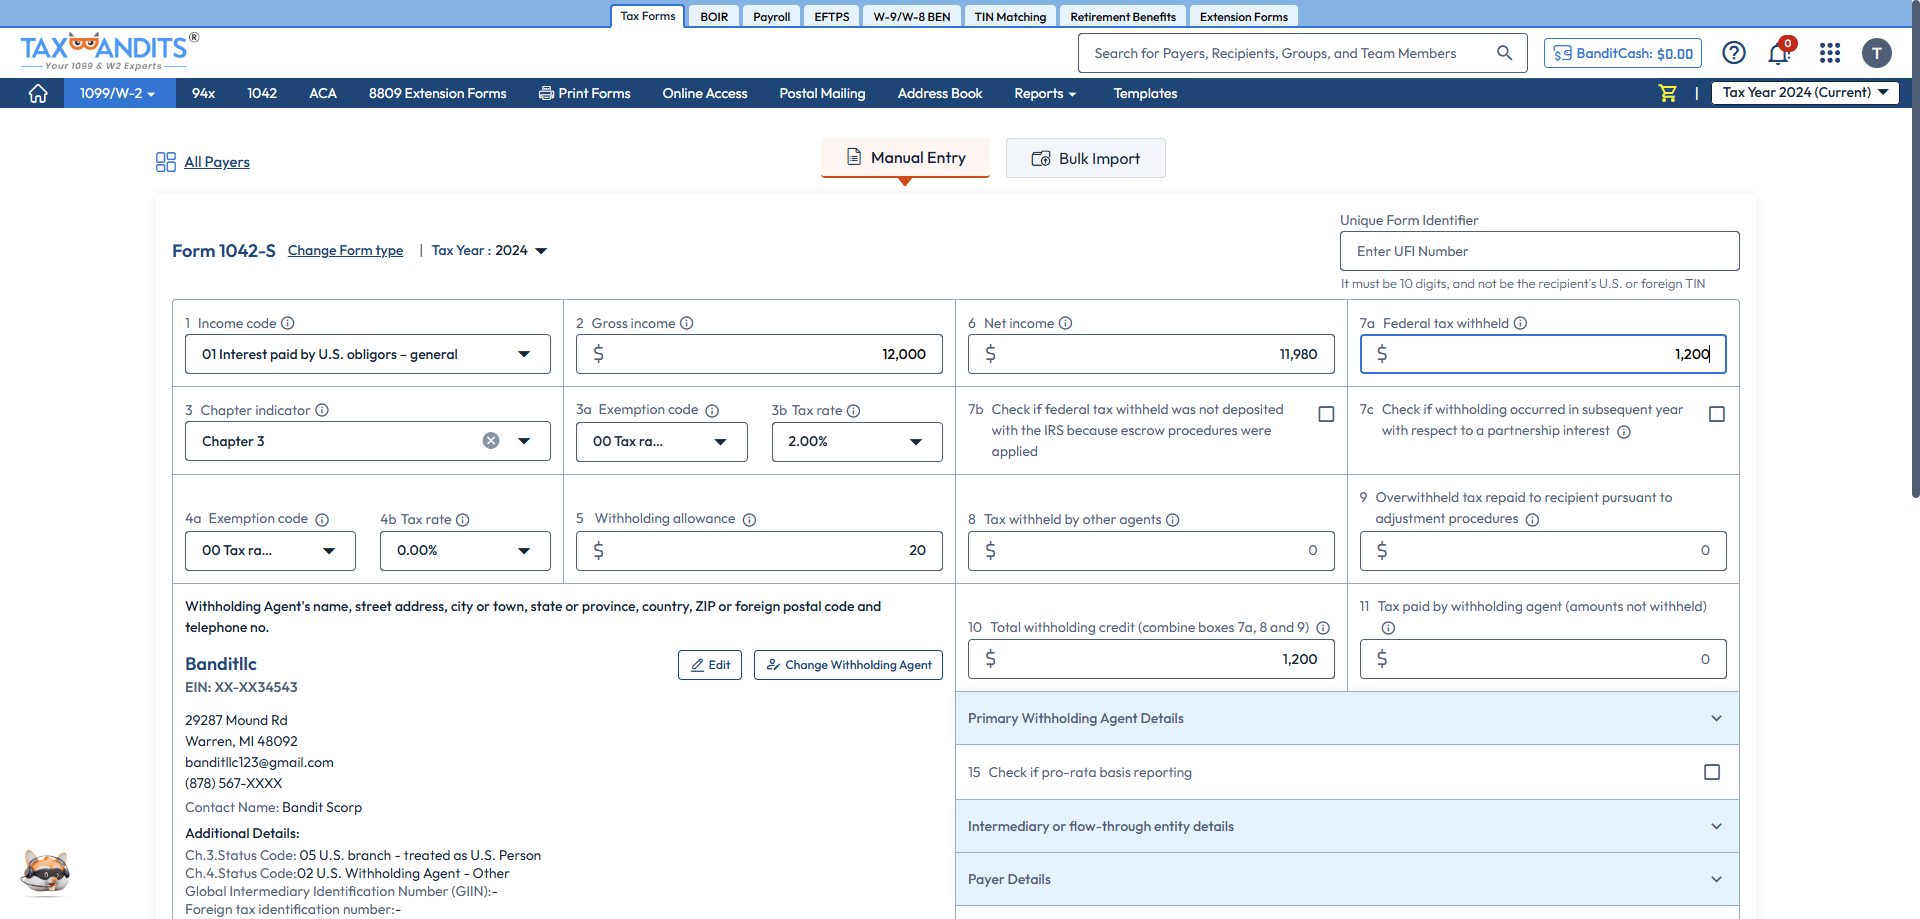Click Change Form type link
The image size is (1920, 919).
[345, 251]
